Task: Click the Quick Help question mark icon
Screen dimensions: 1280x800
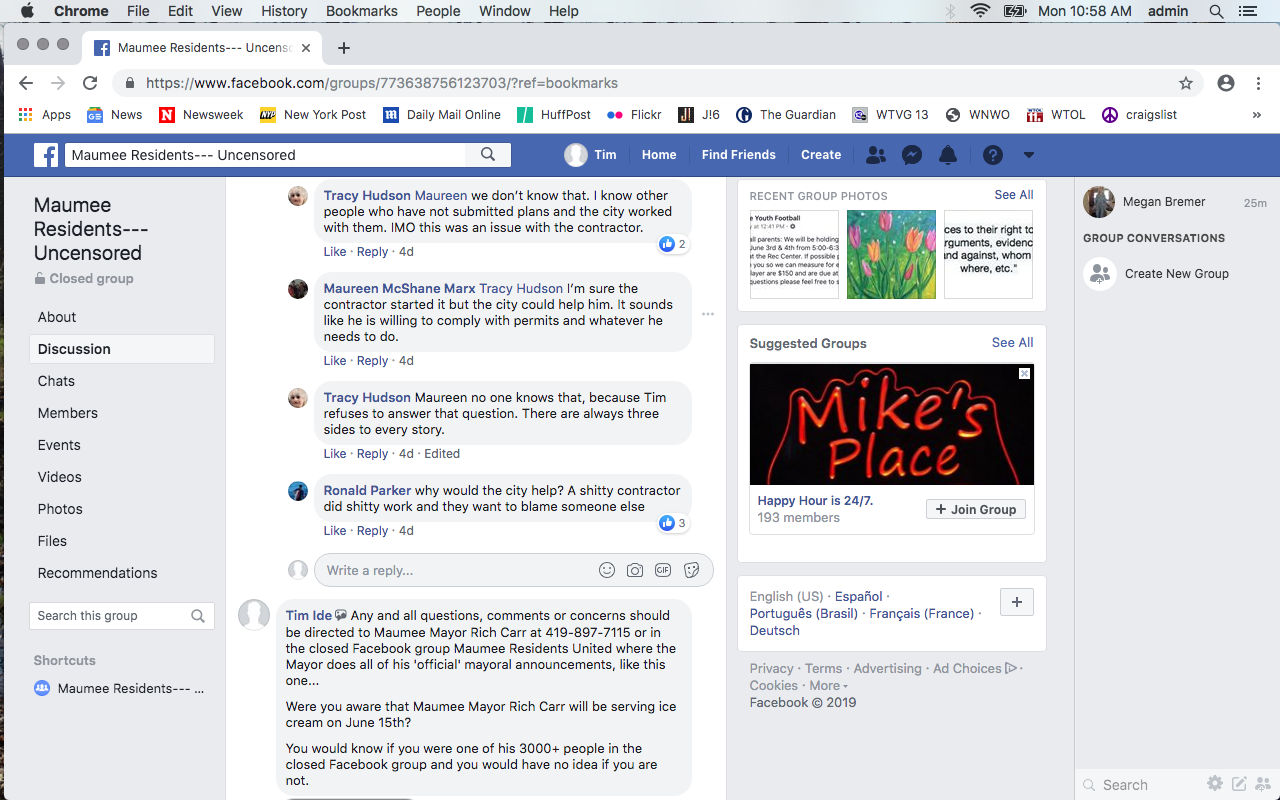Action: coord(992,155)
